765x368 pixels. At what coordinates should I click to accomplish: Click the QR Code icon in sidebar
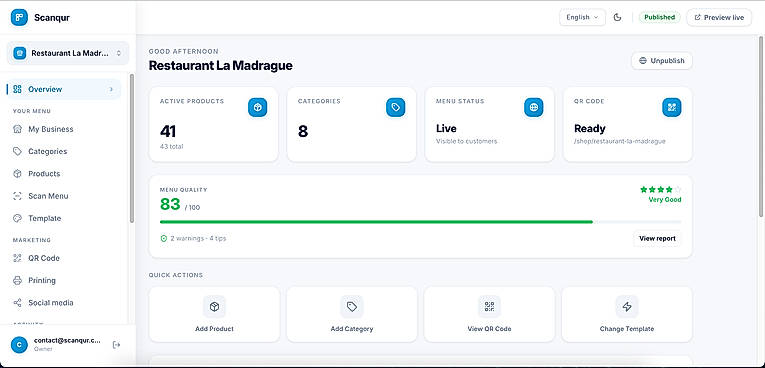pos(18,258)
